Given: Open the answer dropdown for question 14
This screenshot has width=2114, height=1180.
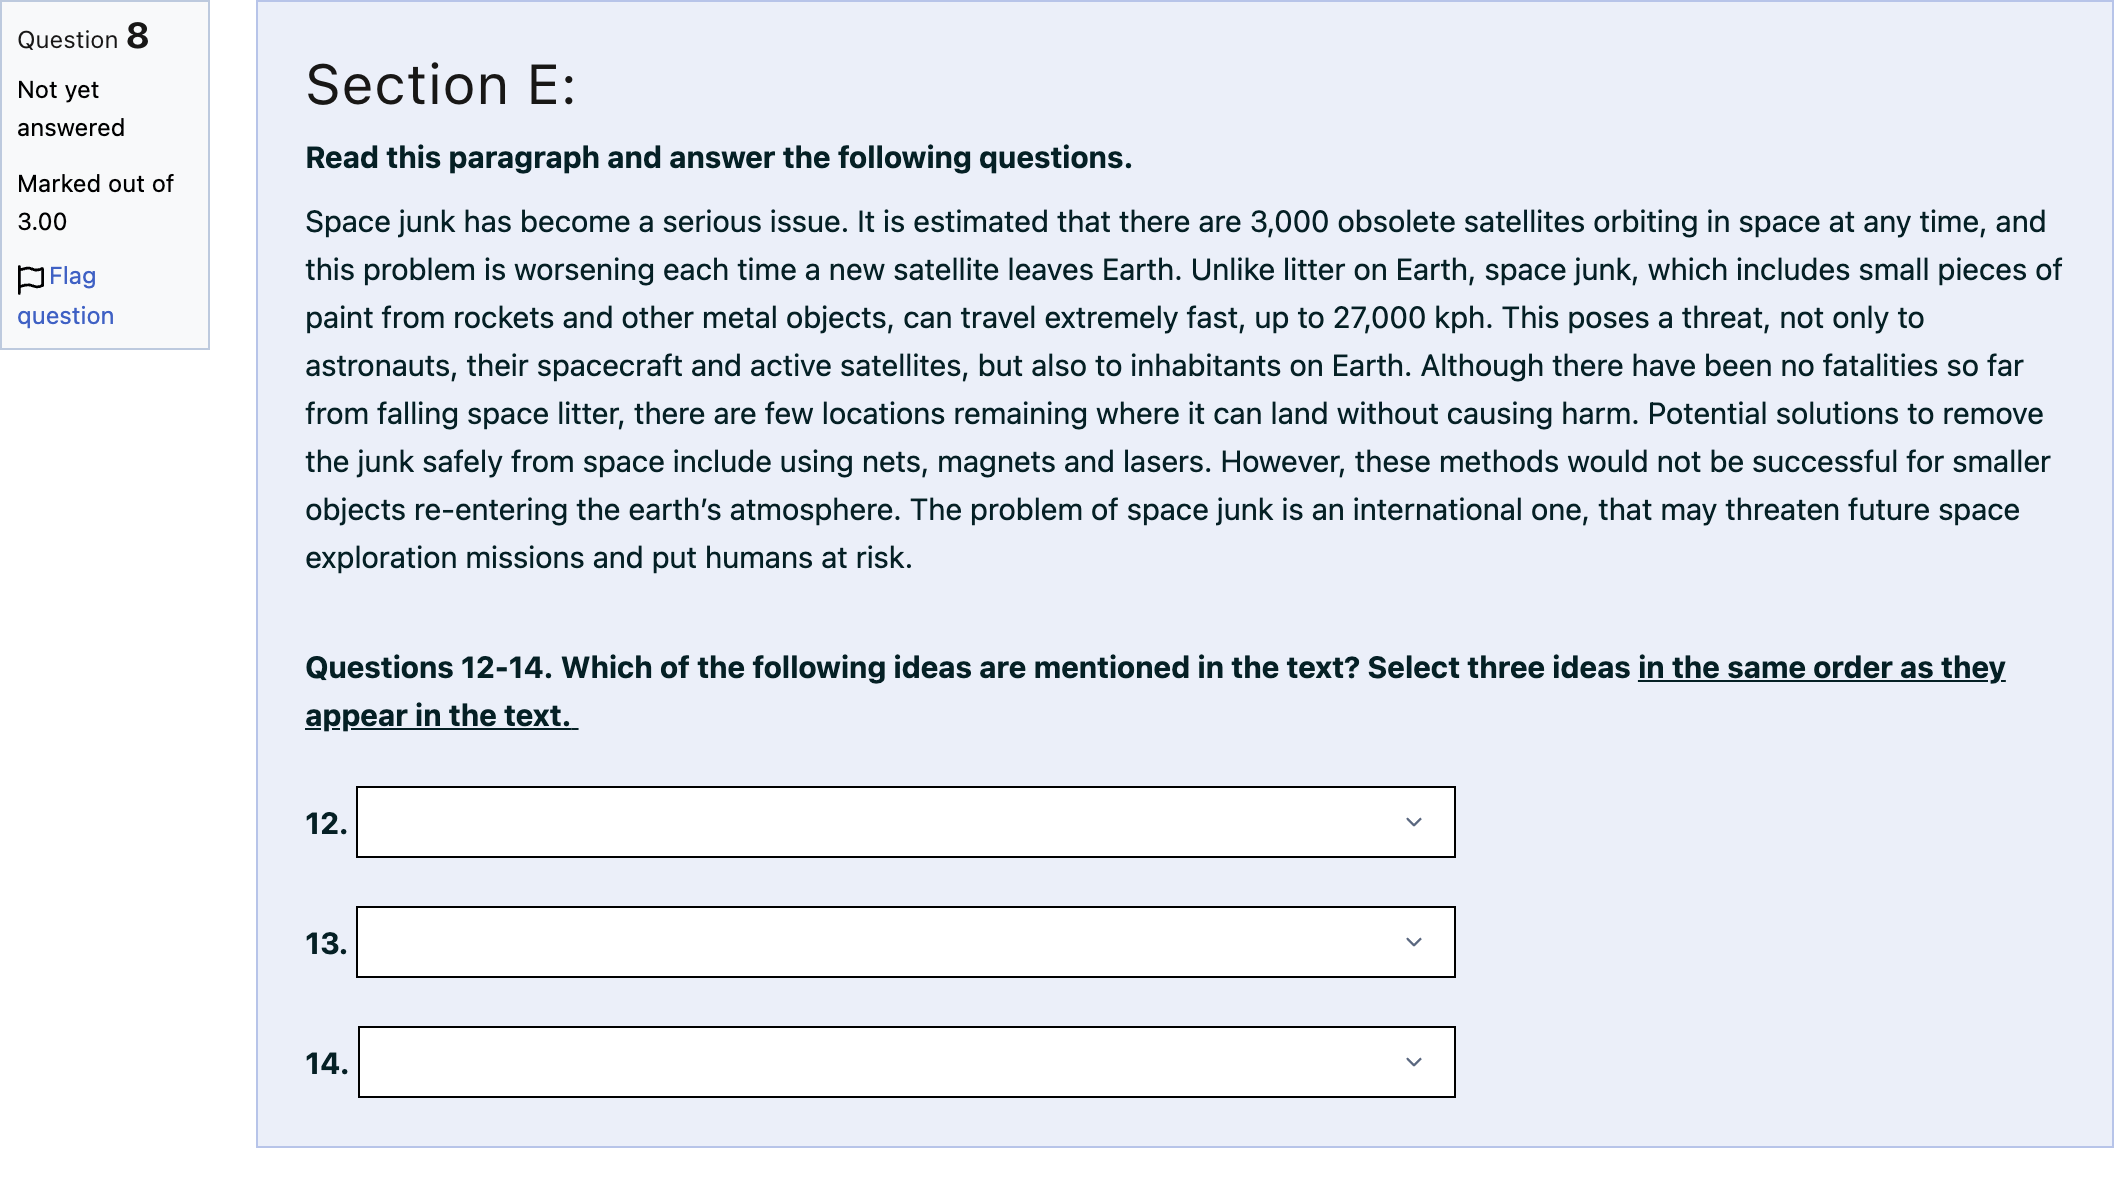Looking at the screenshot, I should [x=906, y=1062].
